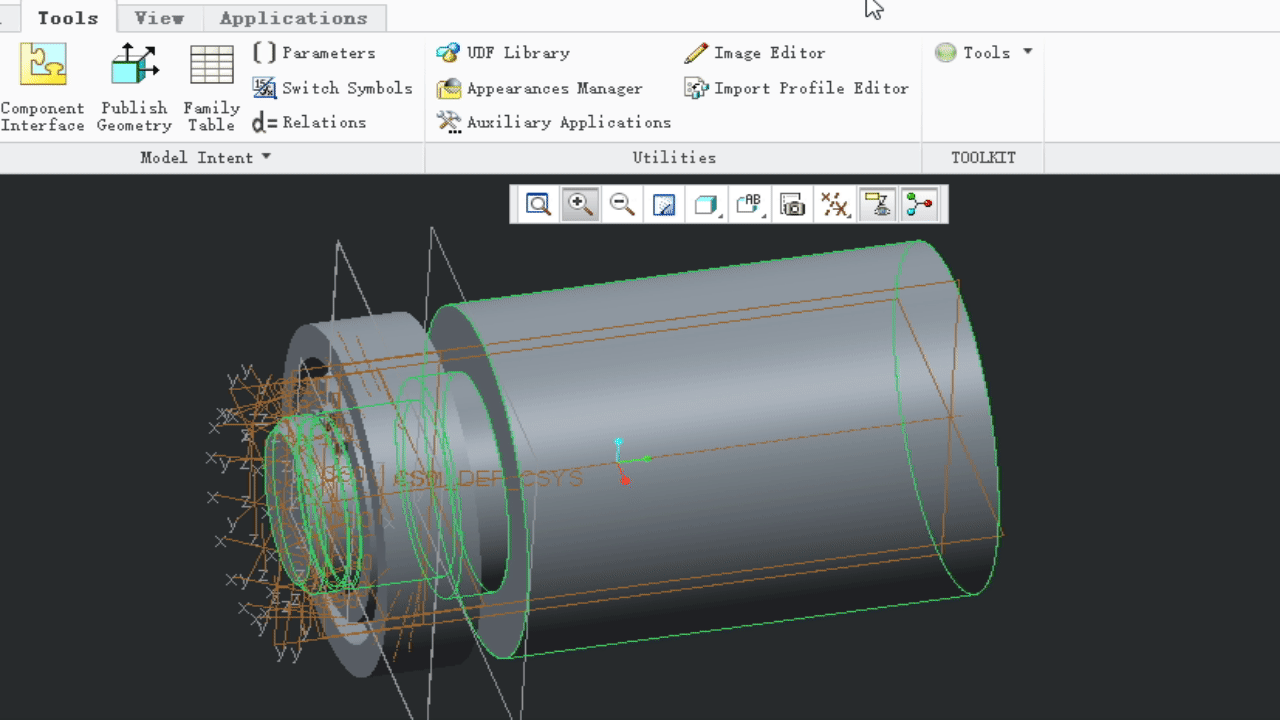Open the View Manager icon
The width and height of the screenshot is (1280, 720).
(793, 205)
